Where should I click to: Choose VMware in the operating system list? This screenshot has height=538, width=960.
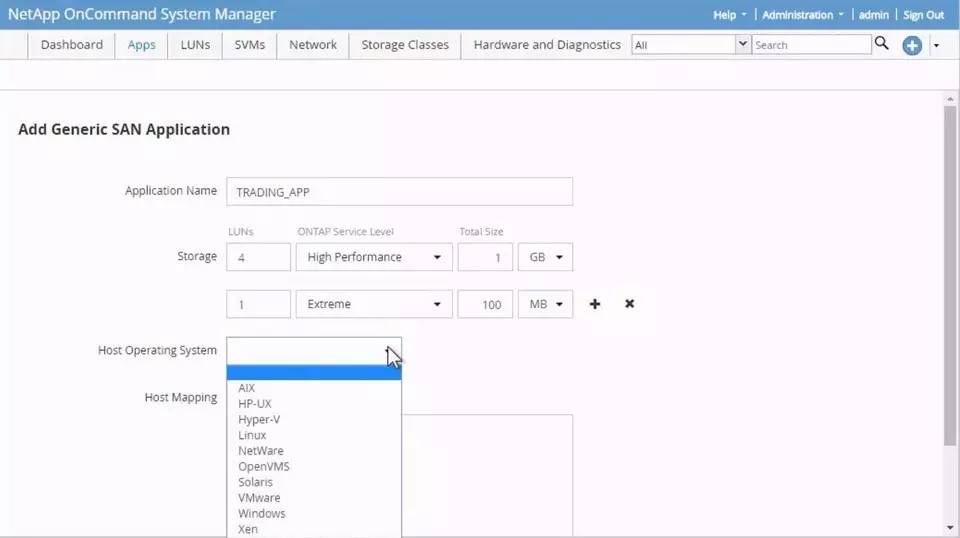point(259,497)
